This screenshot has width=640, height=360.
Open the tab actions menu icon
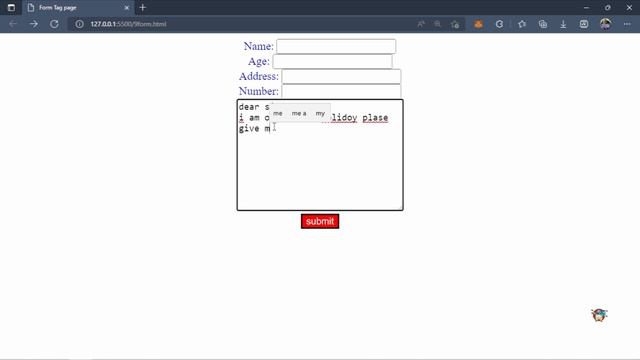(x=11, y=7)
